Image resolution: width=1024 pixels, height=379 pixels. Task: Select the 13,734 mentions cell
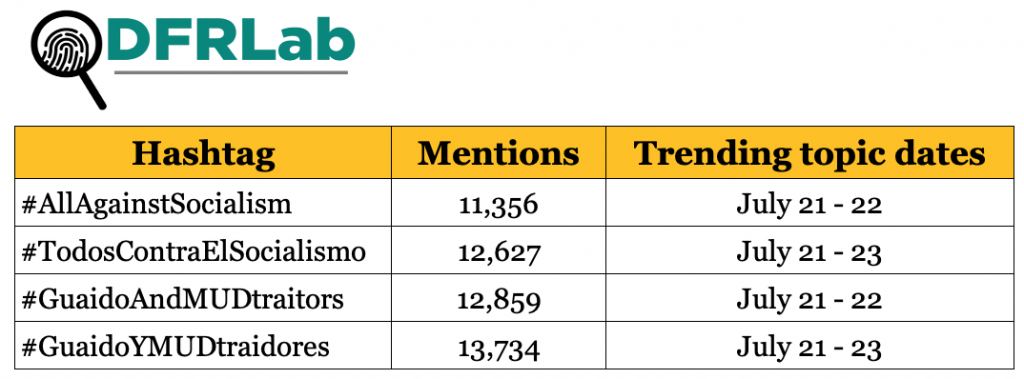tap(498, 346)
